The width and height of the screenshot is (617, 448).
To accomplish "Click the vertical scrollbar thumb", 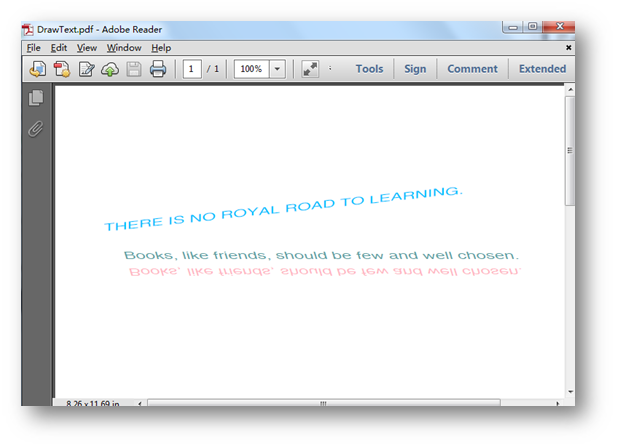I will [x=570, y=151].
